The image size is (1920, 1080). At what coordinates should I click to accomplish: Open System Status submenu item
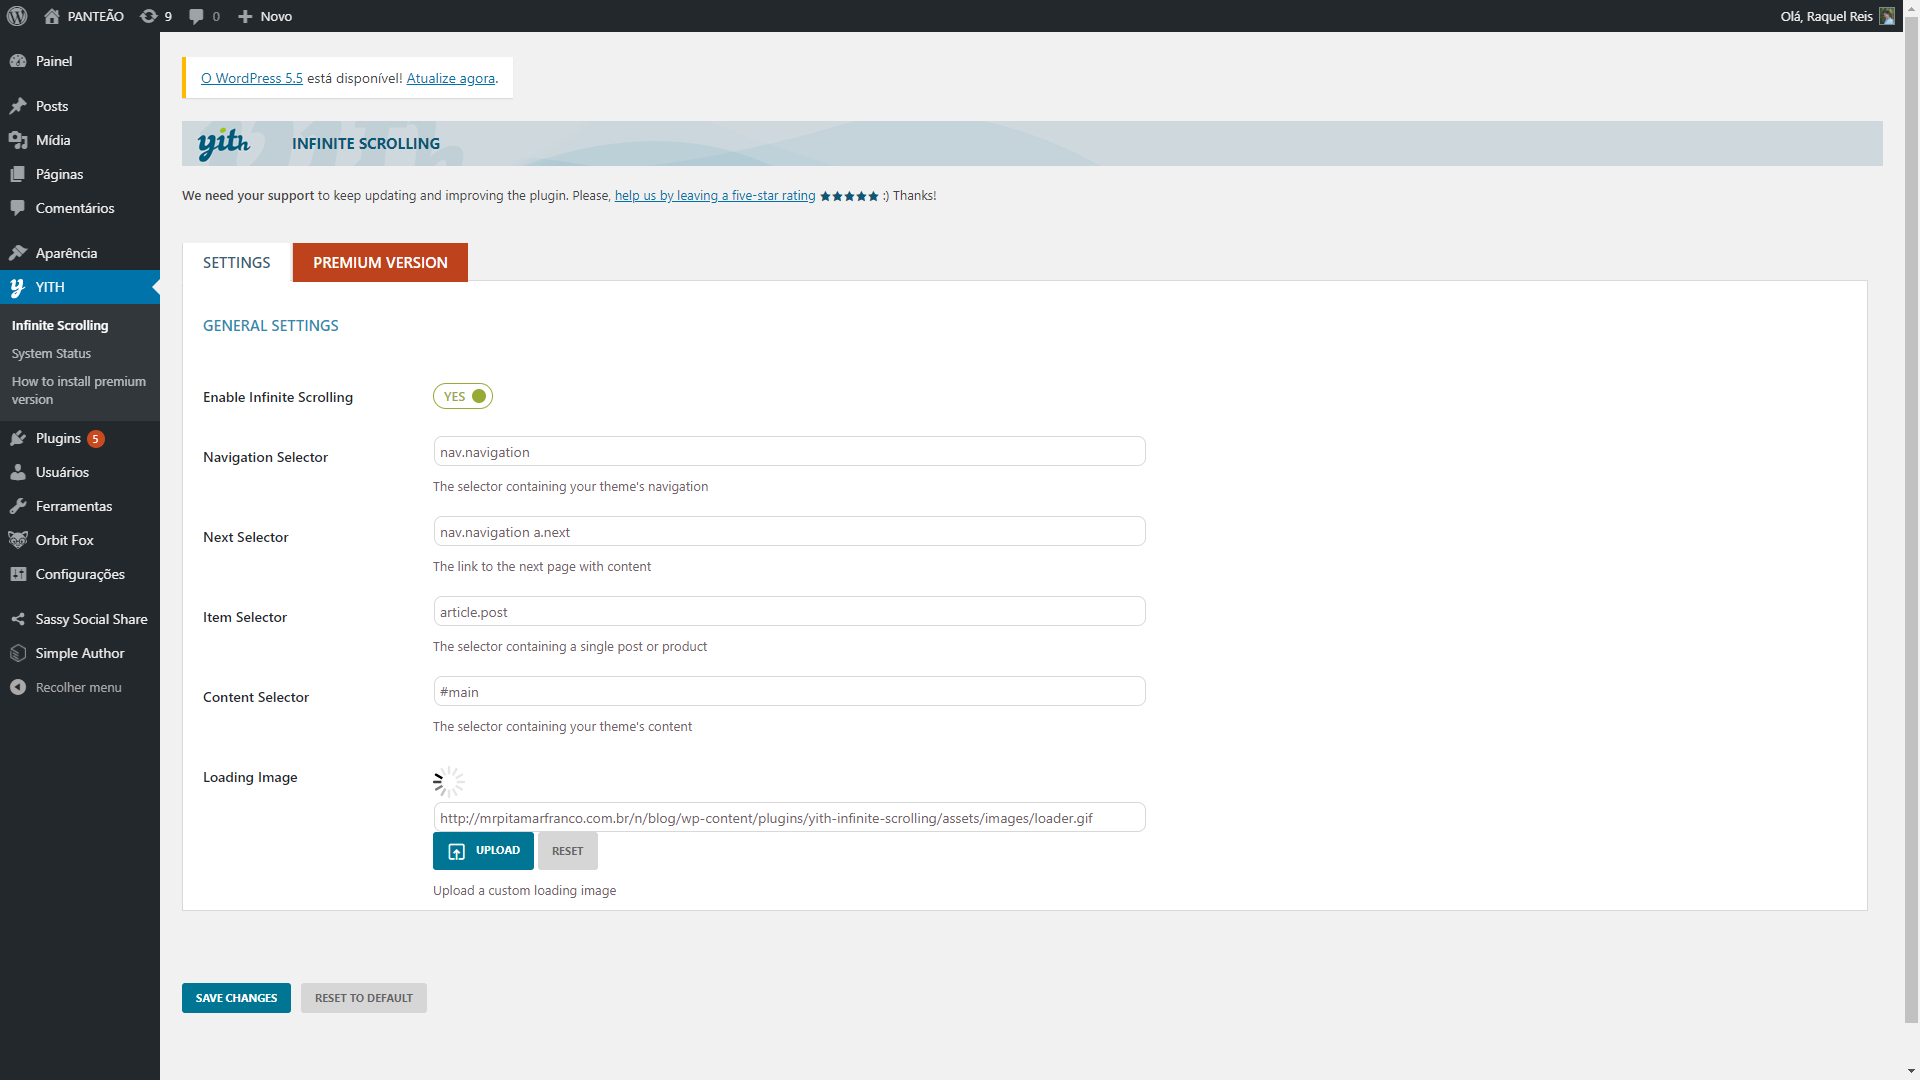coord(51,353)
